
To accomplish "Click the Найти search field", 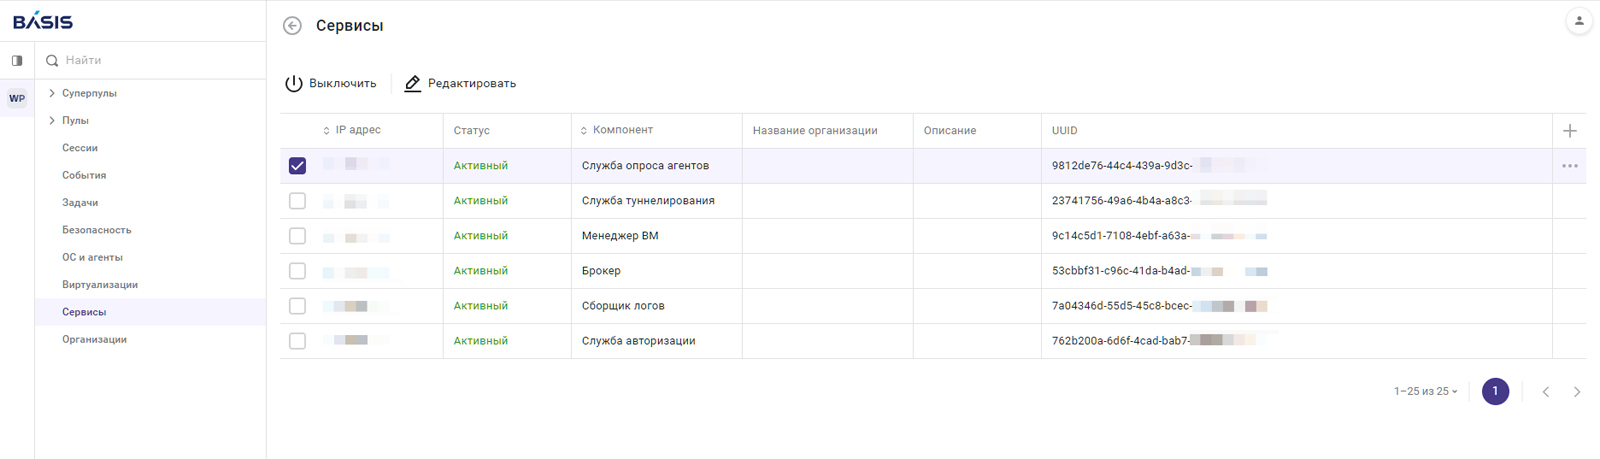I will [x=150, y=61].
